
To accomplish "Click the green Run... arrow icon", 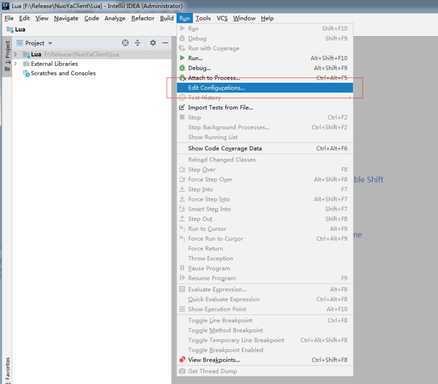I will 182,58.
